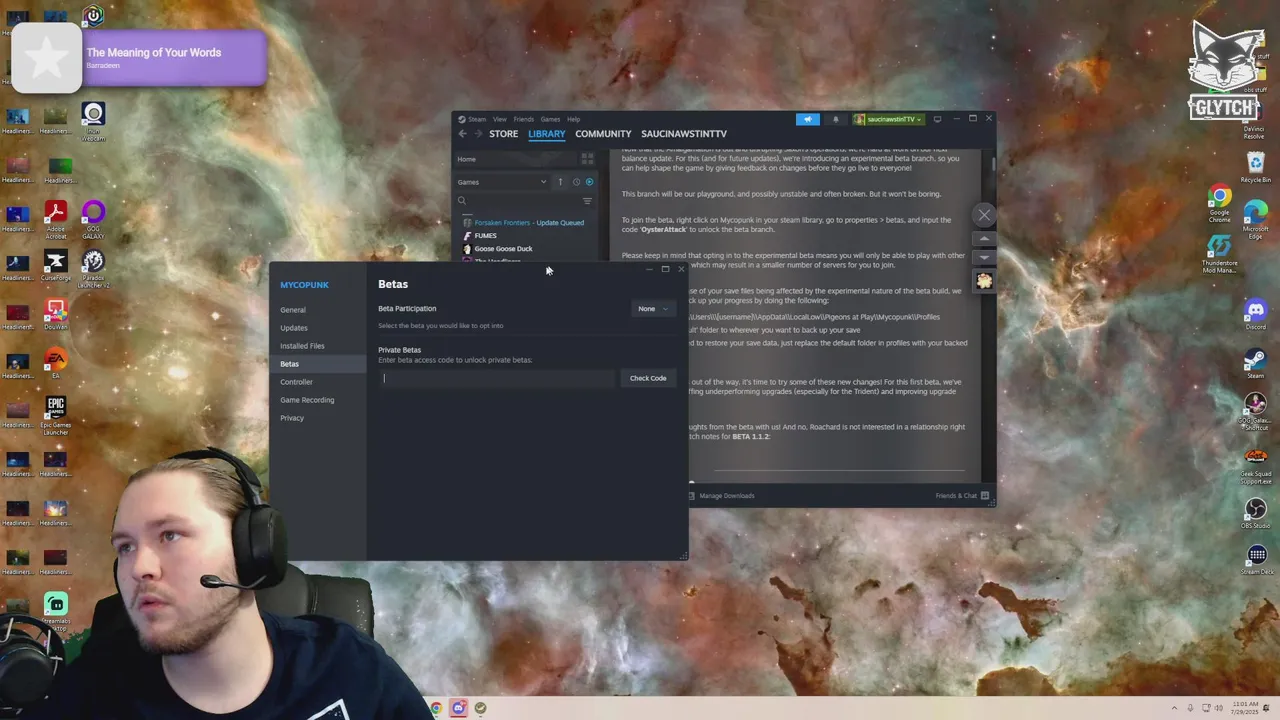Viewport: 1280px width, 720px height.
Task: Open Streamlabs desktop shortcut
Action: pyautogui.click(x=55, y=610)
